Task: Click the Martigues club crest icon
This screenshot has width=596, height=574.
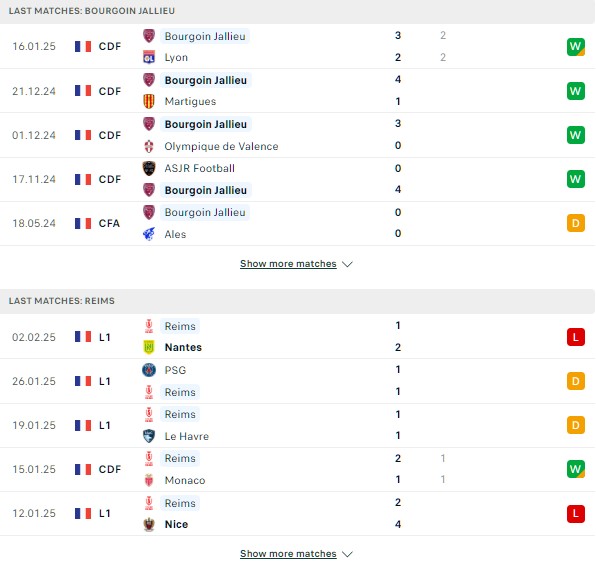Action: (149, 101)
